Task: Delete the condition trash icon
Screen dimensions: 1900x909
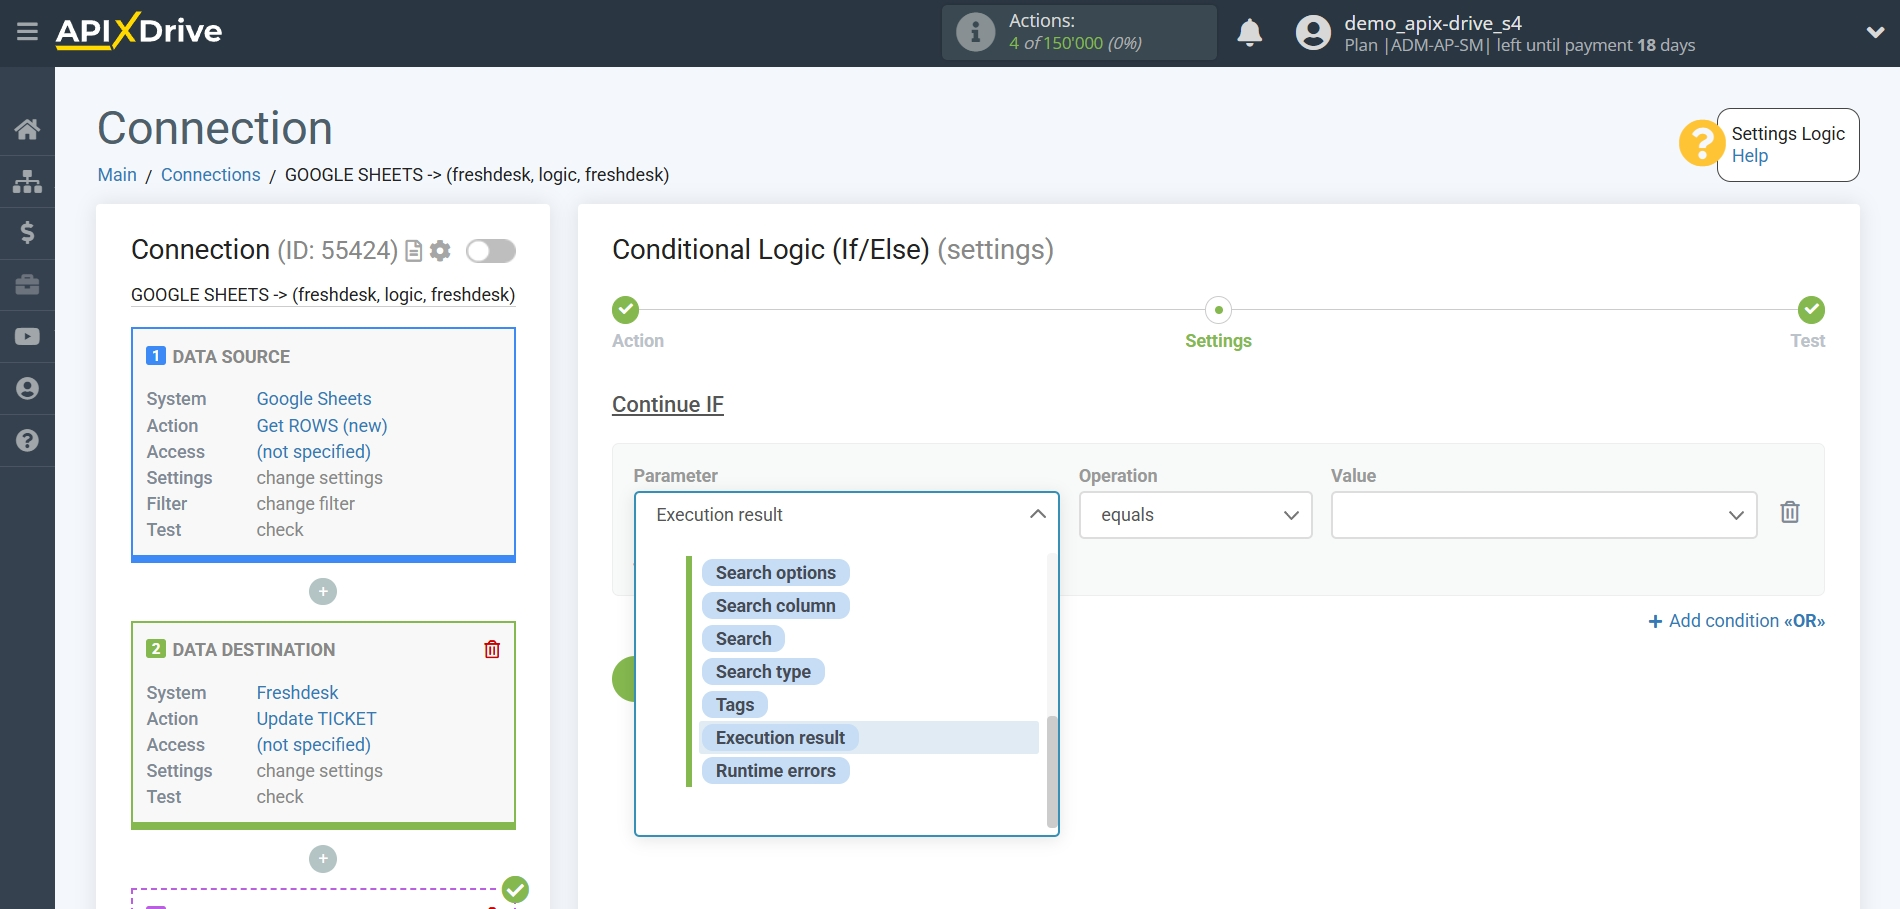Action: coord(1790,513)
